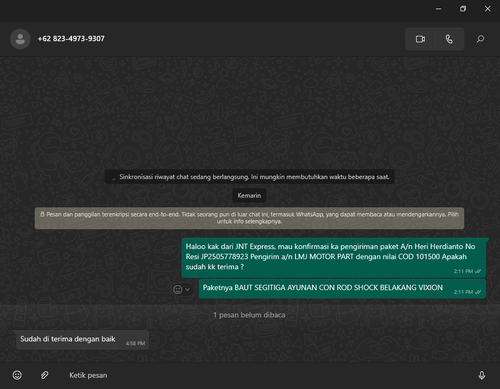Select the 'Paketnya BAUT SEGITIGA AYUNAN' message bubble
This screenshot has width=500, height=389.
342,289
